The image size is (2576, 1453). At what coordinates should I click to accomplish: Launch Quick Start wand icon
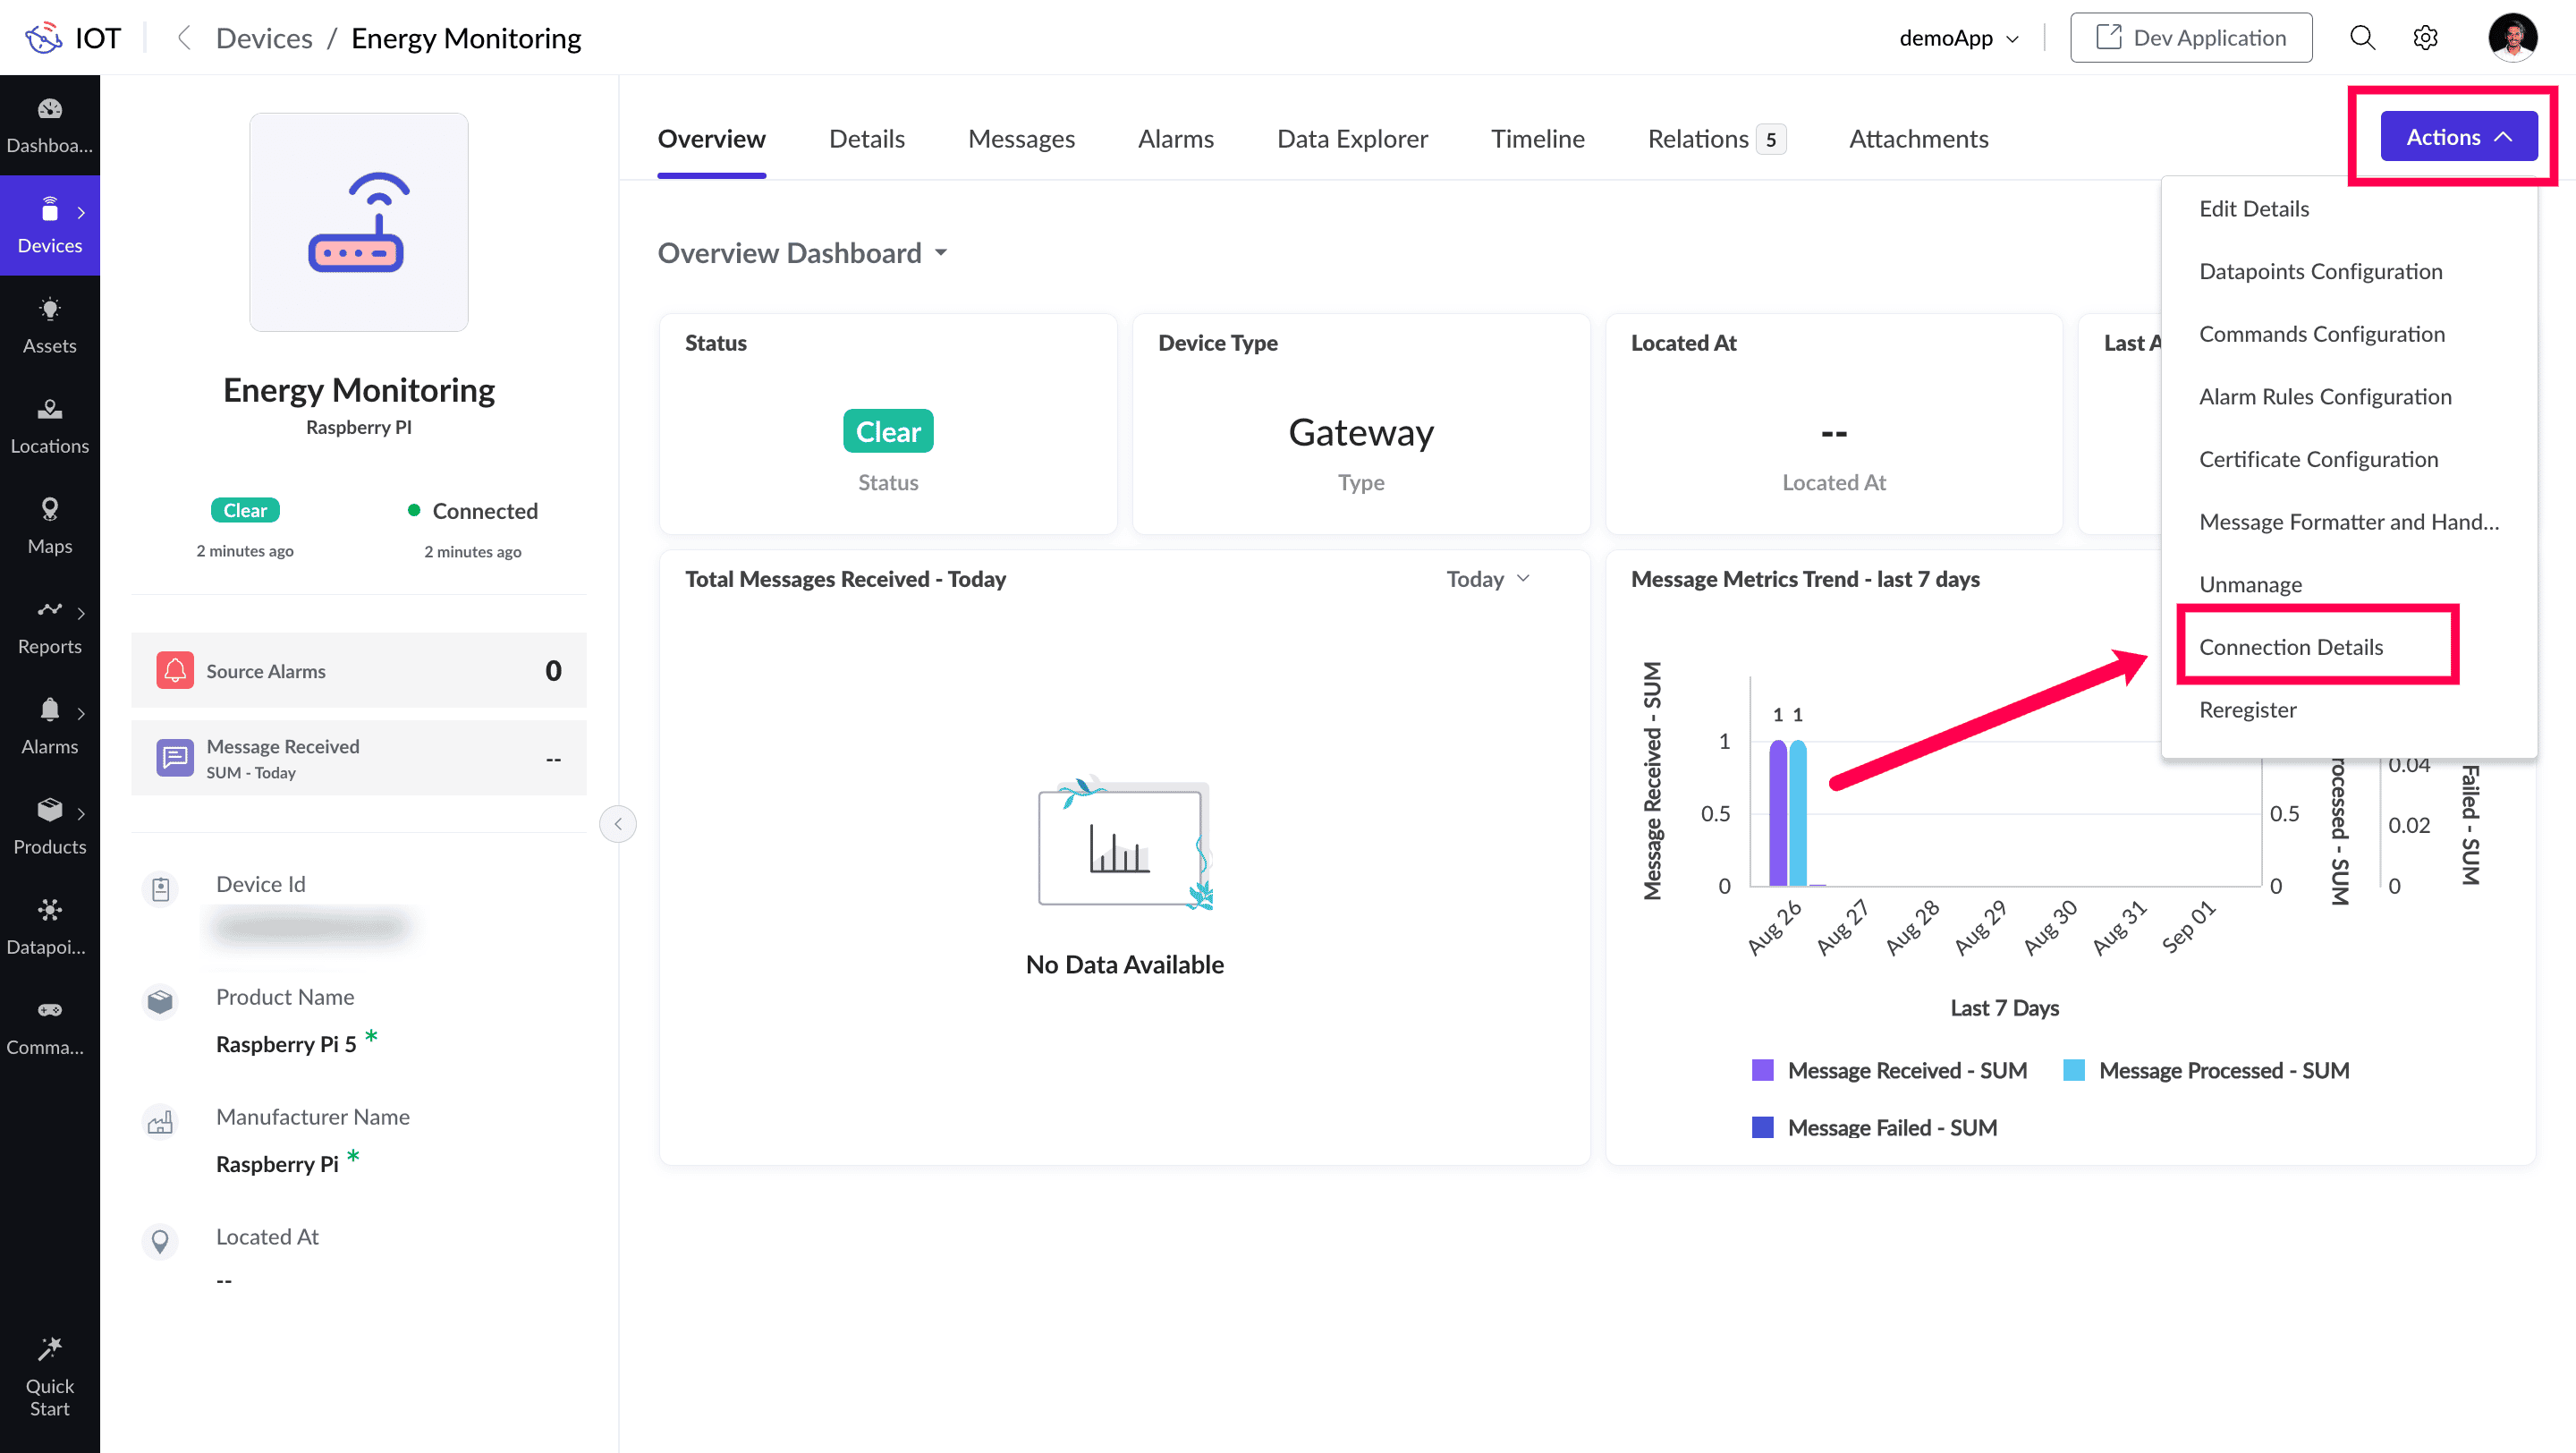(x=49, y=1375)
